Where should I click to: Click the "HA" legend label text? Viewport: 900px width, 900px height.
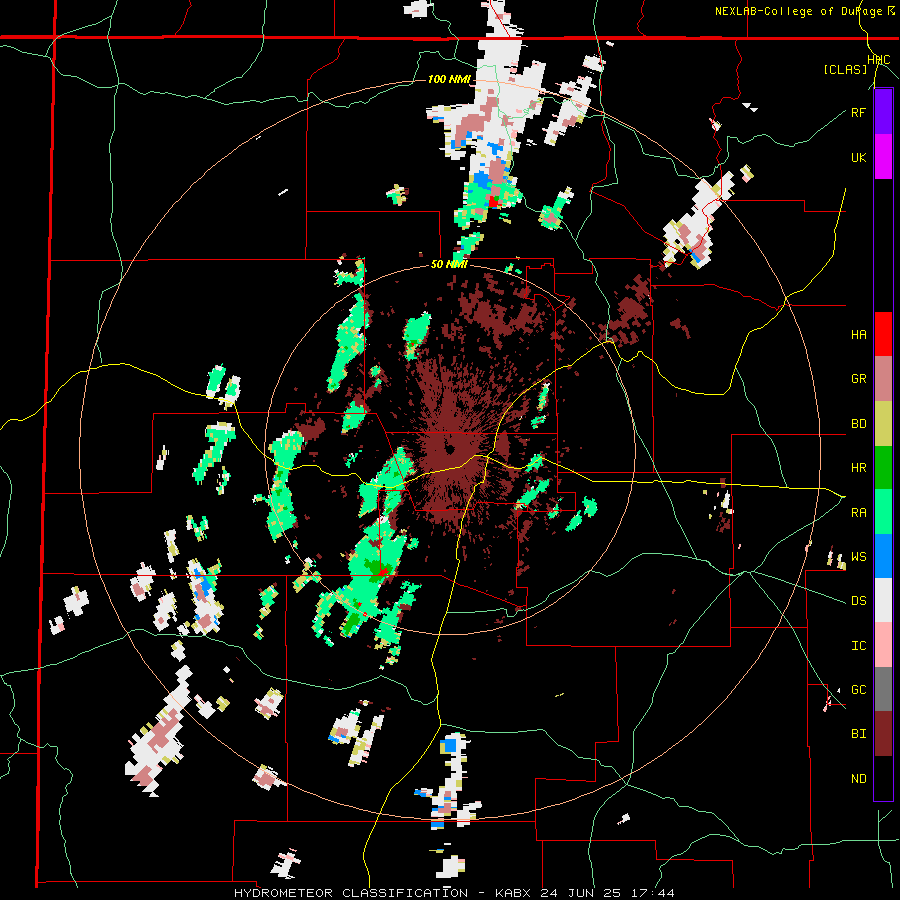[x=859, y=335]
